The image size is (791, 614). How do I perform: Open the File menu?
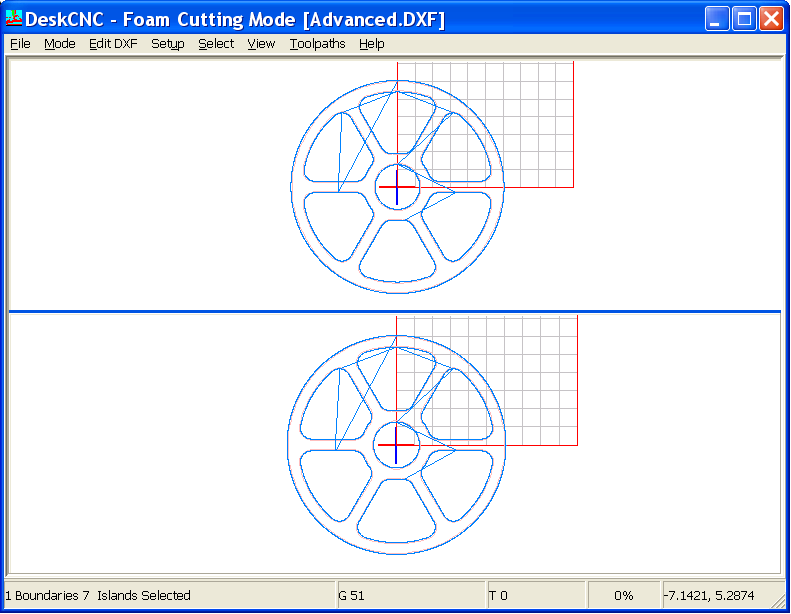coord(20,44)
